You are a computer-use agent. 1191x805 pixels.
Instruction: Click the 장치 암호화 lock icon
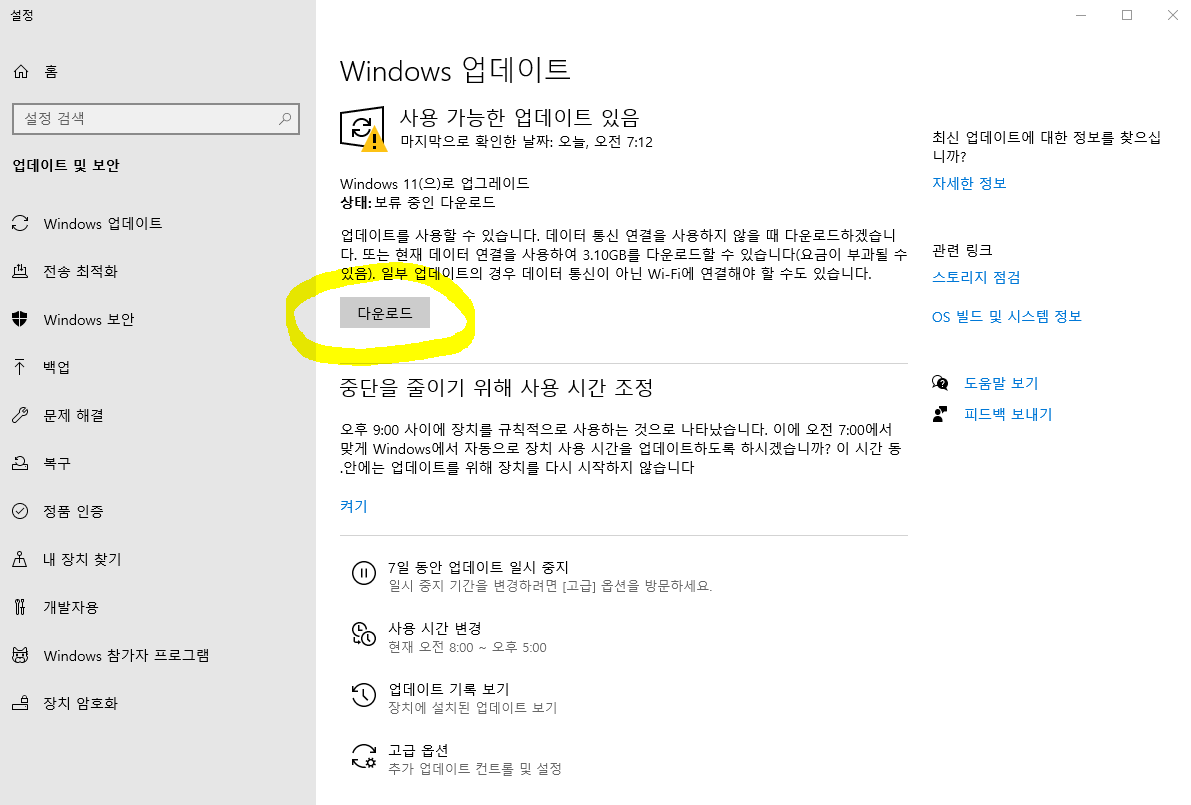point(21,703)
